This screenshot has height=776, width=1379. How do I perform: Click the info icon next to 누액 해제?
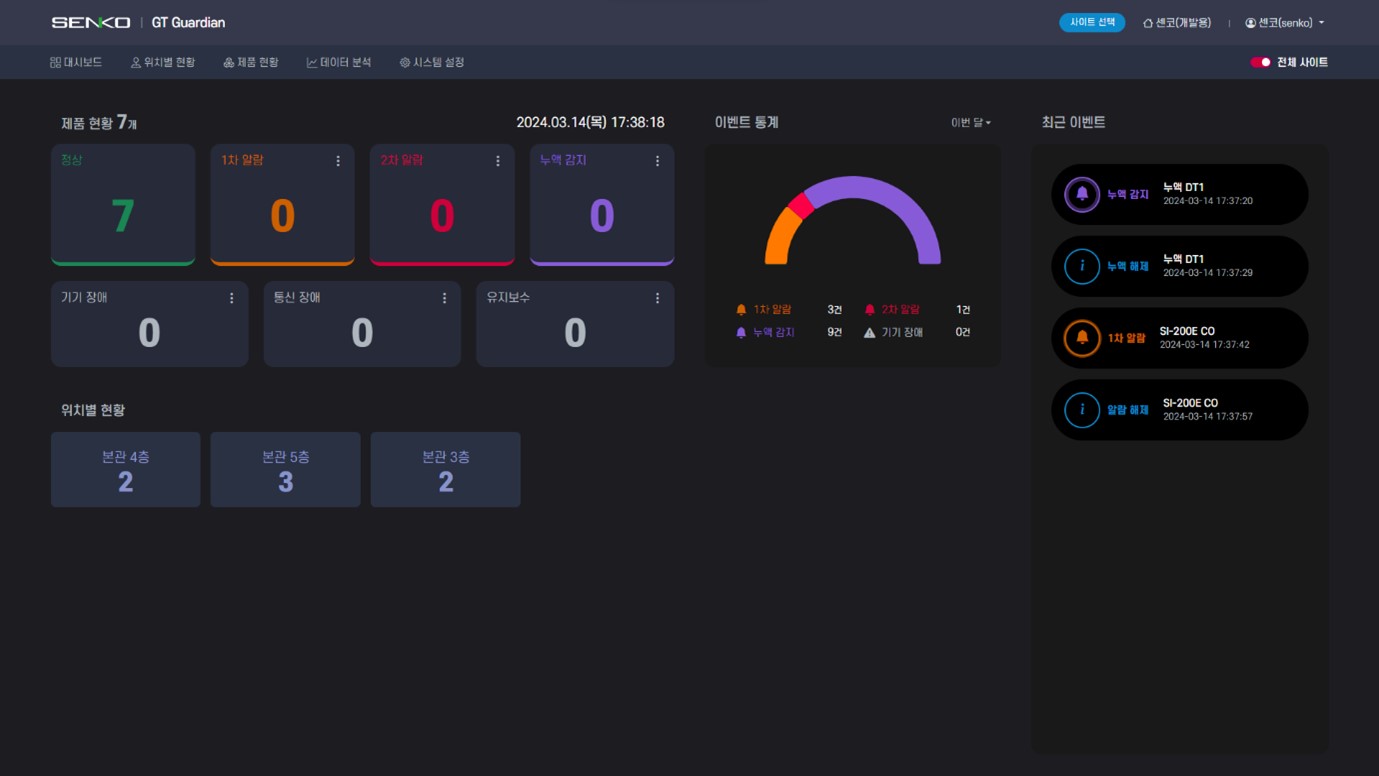1082,267
